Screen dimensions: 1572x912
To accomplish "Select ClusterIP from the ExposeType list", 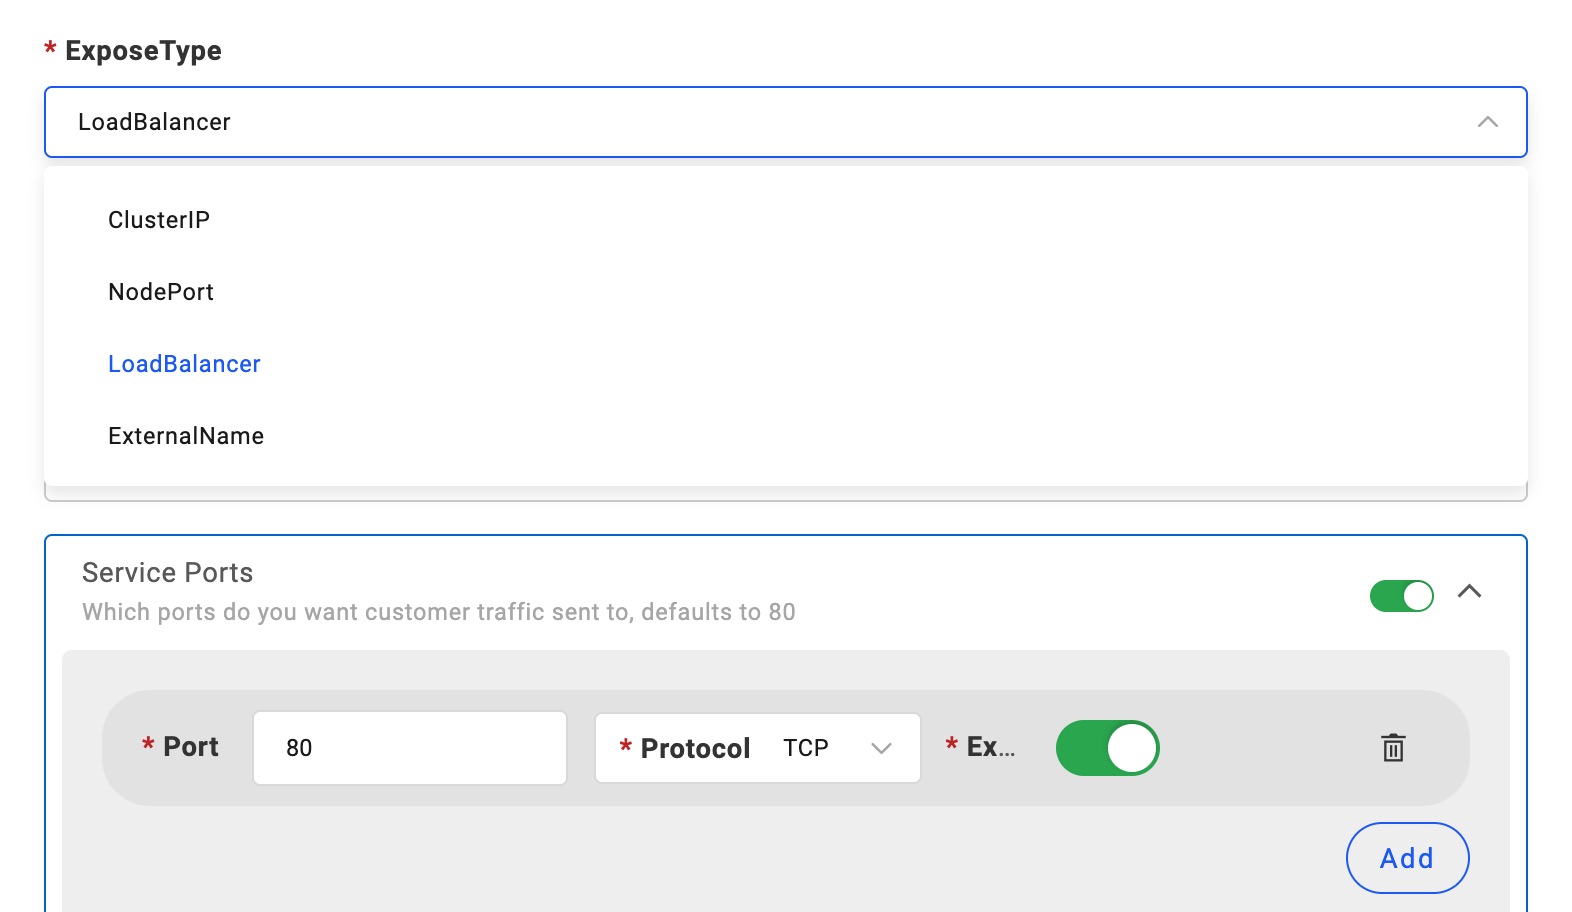I will point(159,220).
